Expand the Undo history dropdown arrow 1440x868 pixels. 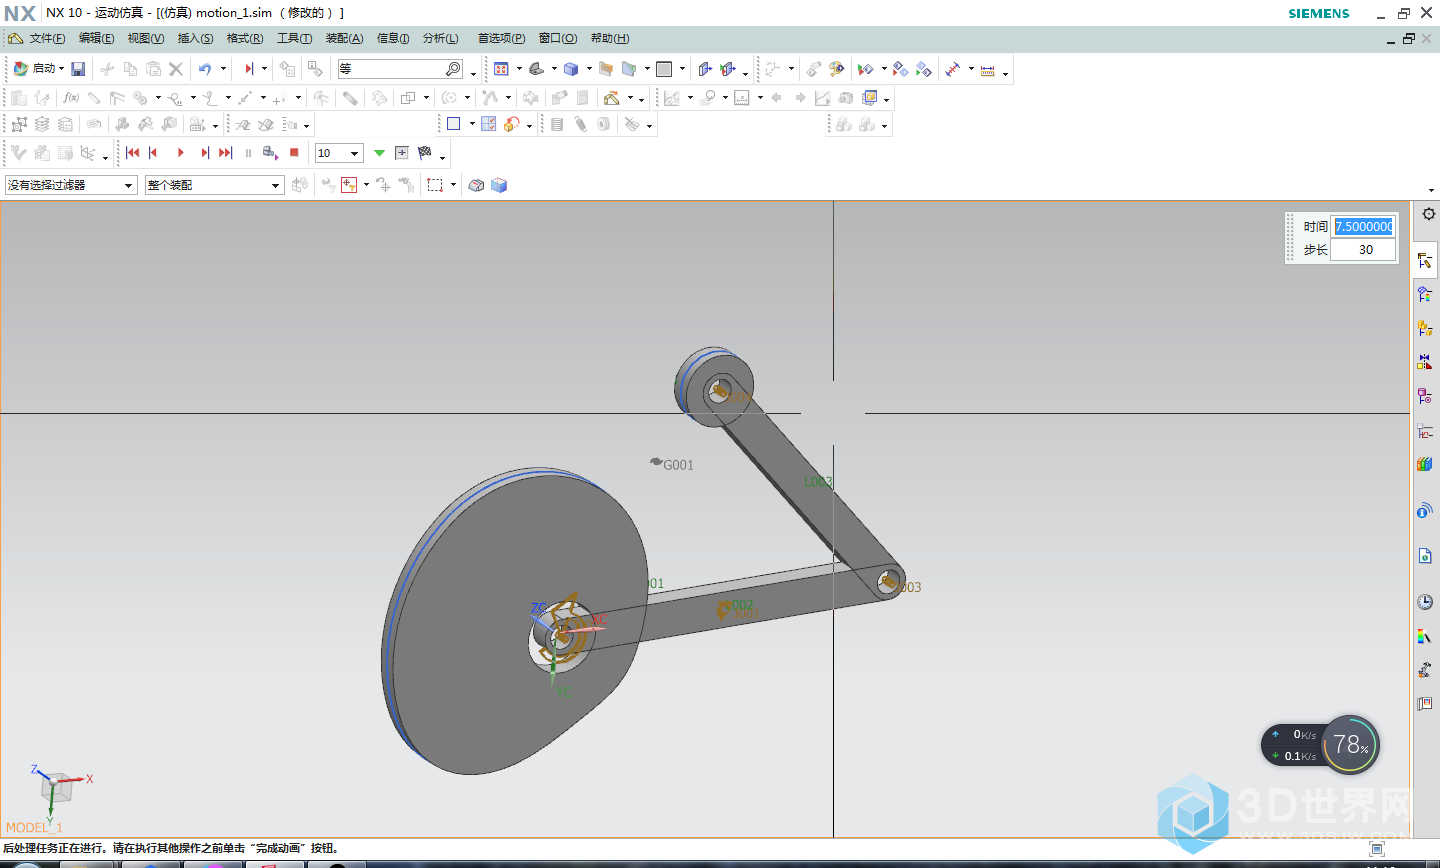coord(223,69)
